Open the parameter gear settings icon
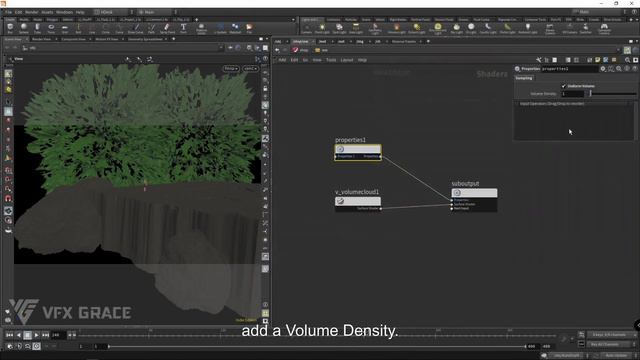The image size is (640, 360). (602, 69)
